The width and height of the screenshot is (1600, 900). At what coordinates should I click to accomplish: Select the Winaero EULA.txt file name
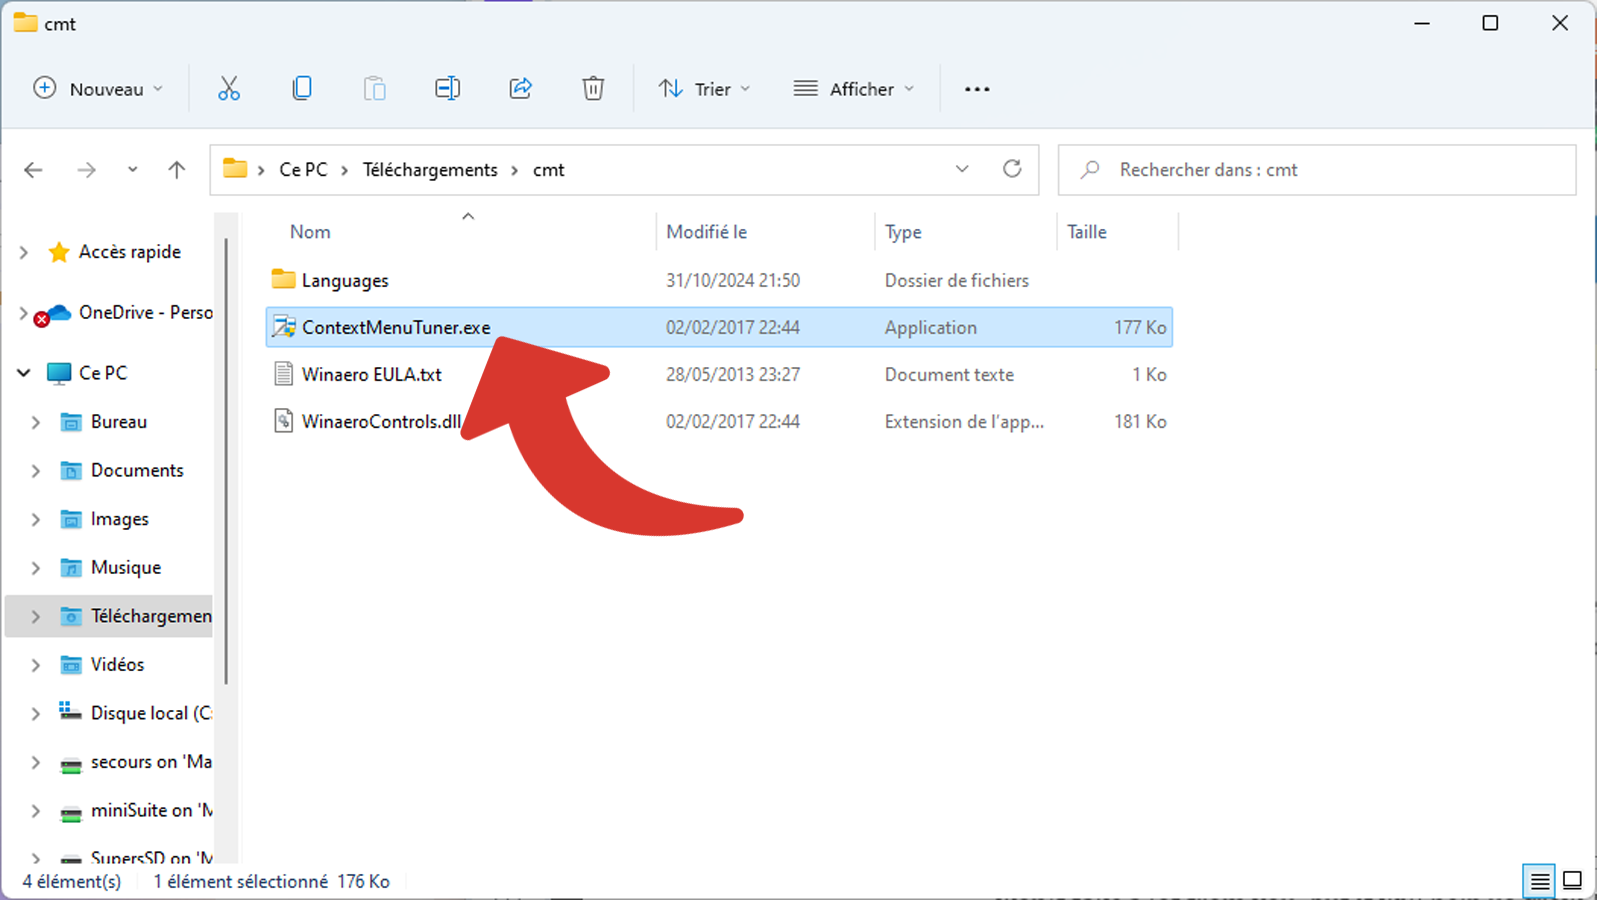pyautogui.click(x=372, y=374)
